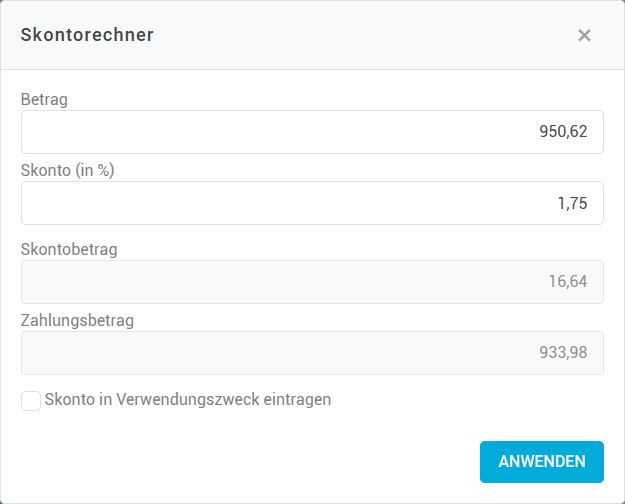Click the percentage value 1,75
Image resolution: width=625 pixels, height=504 pixels.
point(572,203)
